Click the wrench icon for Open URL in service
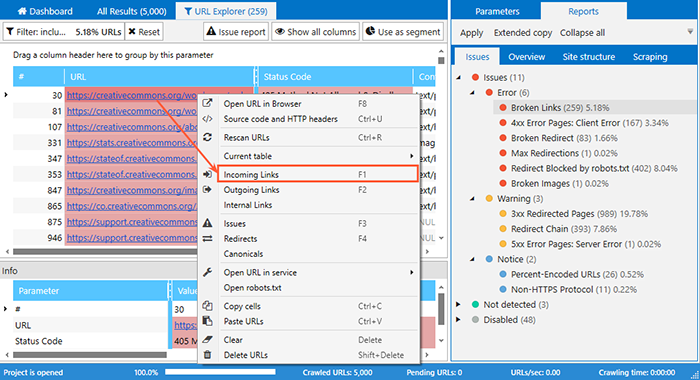Screen dimensions: 700x380 click(207, 272)
